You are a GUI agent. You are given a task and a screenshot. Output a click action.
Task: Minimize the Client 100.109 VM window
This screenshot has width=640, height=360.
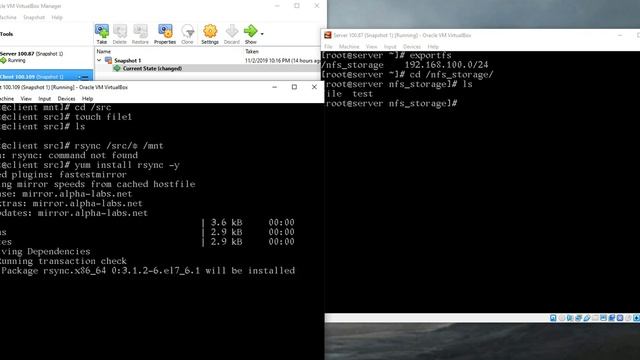[274, 87]
